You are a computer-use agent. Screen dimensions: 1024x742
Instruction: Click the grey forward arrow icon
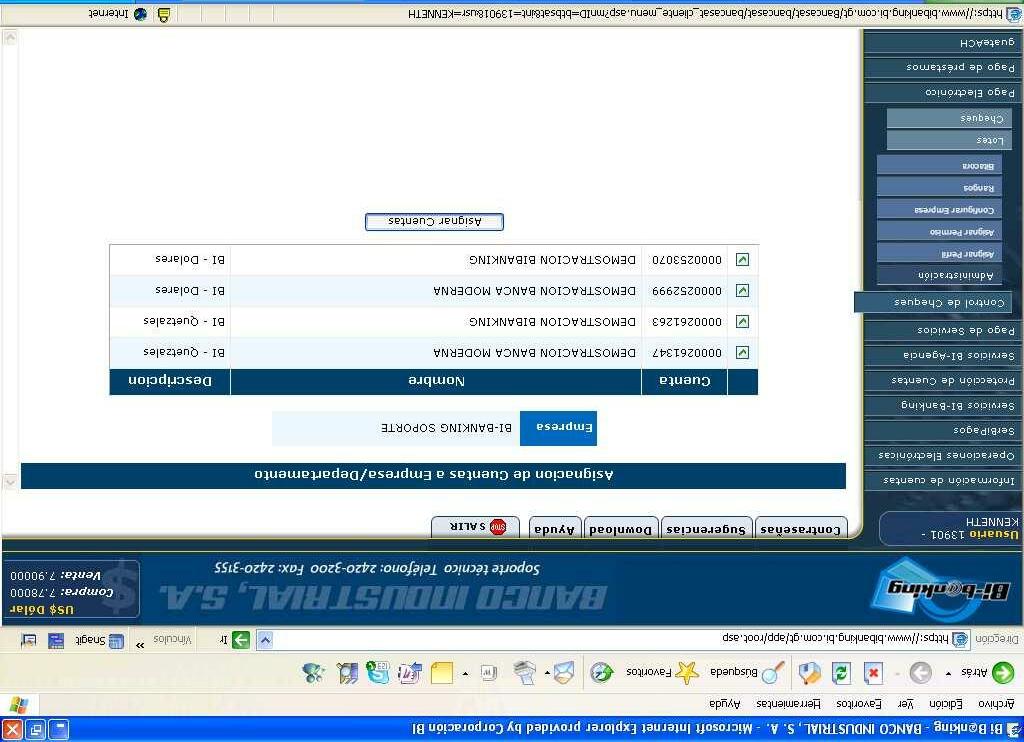(921, 672)
